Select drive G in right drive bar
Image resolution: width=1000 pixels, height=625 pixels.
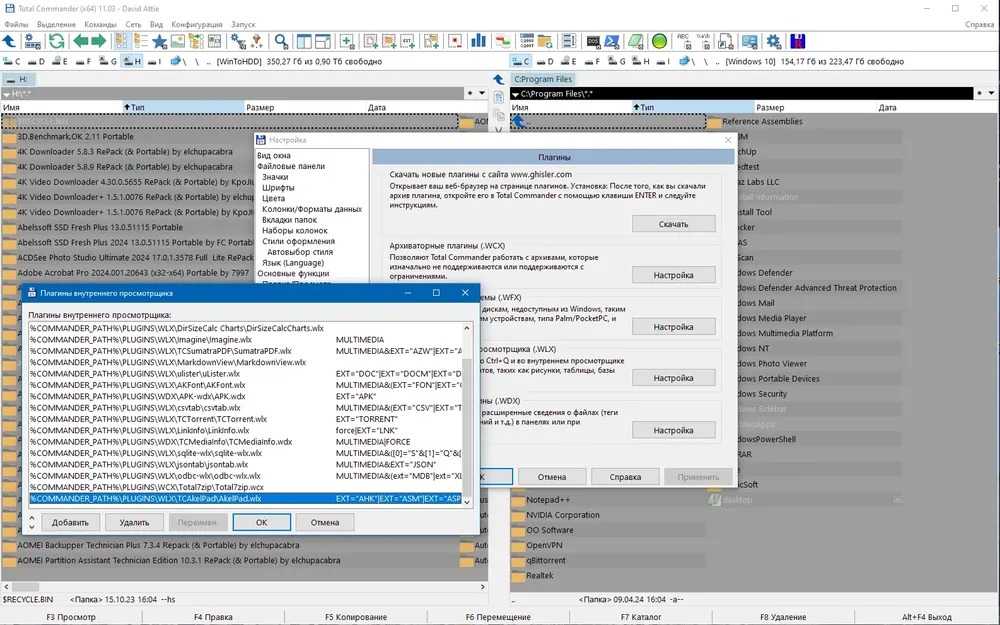(617, 62)
